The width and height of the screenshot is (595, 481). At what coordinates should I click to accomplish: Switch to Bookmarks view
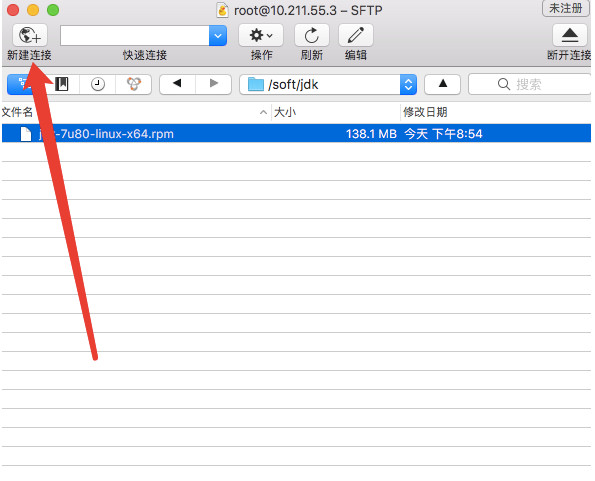click(x=62, y=84)
